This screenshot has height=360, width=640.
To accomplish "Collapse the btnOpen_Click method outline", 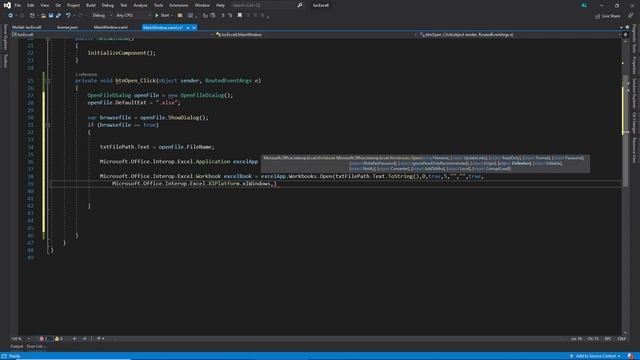I will click(x=48, y=81).
